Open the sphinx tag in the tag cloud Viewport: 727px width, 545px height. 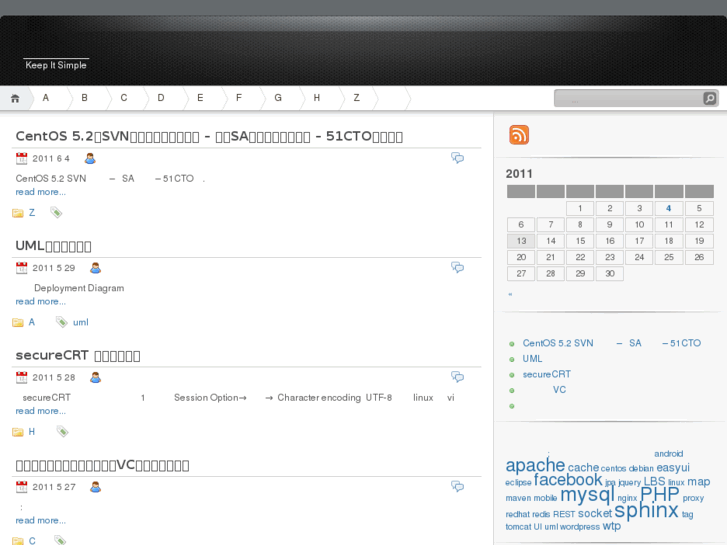pos(646,511)
